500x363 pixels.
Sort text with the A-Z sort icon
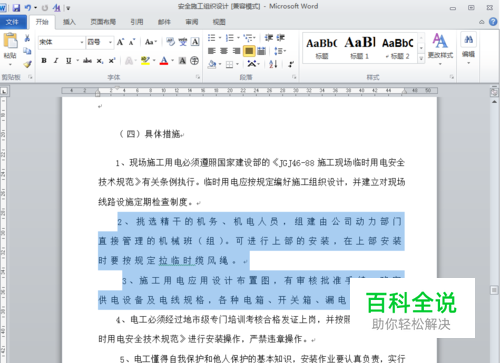click(273, 64)
